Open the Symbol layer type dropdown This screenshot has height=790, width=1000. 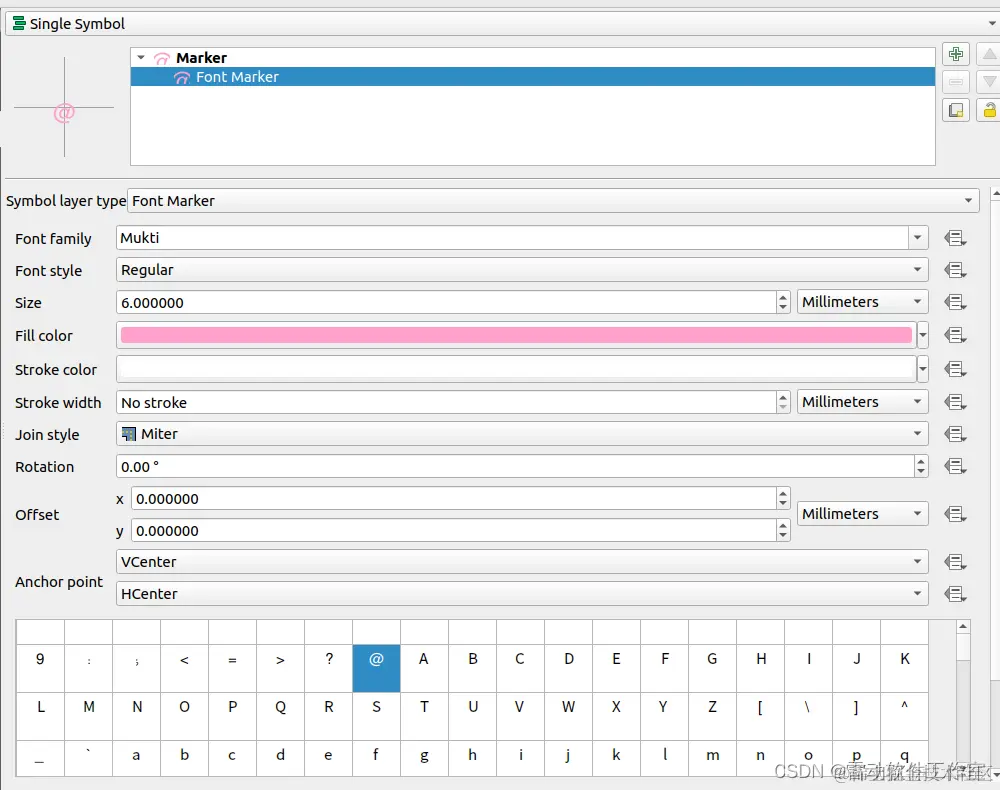553,201
